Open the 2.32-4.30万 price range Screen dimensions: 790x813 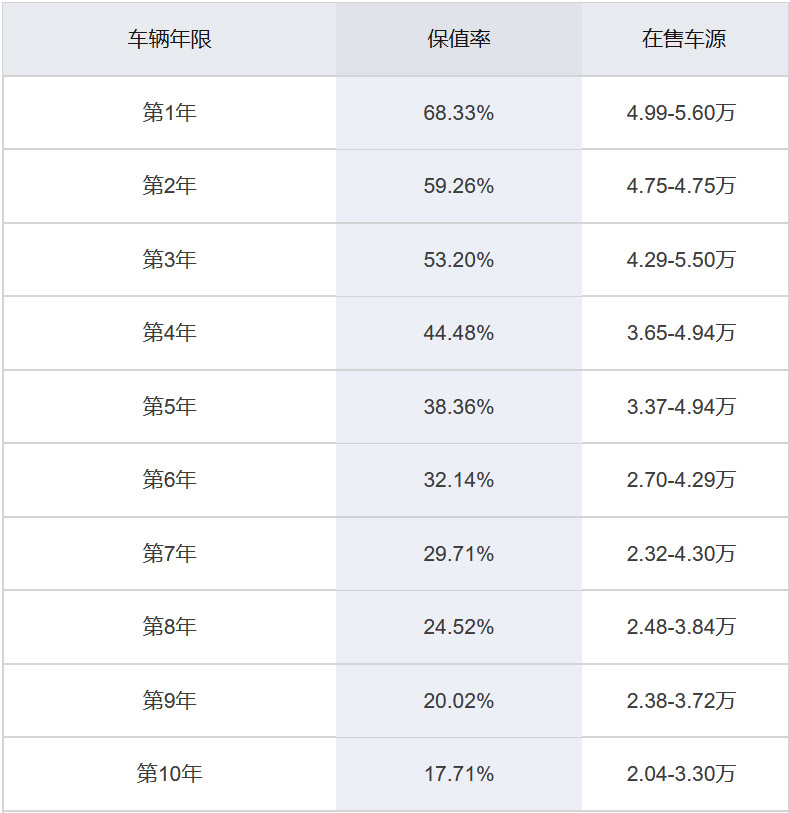[681, 554]
